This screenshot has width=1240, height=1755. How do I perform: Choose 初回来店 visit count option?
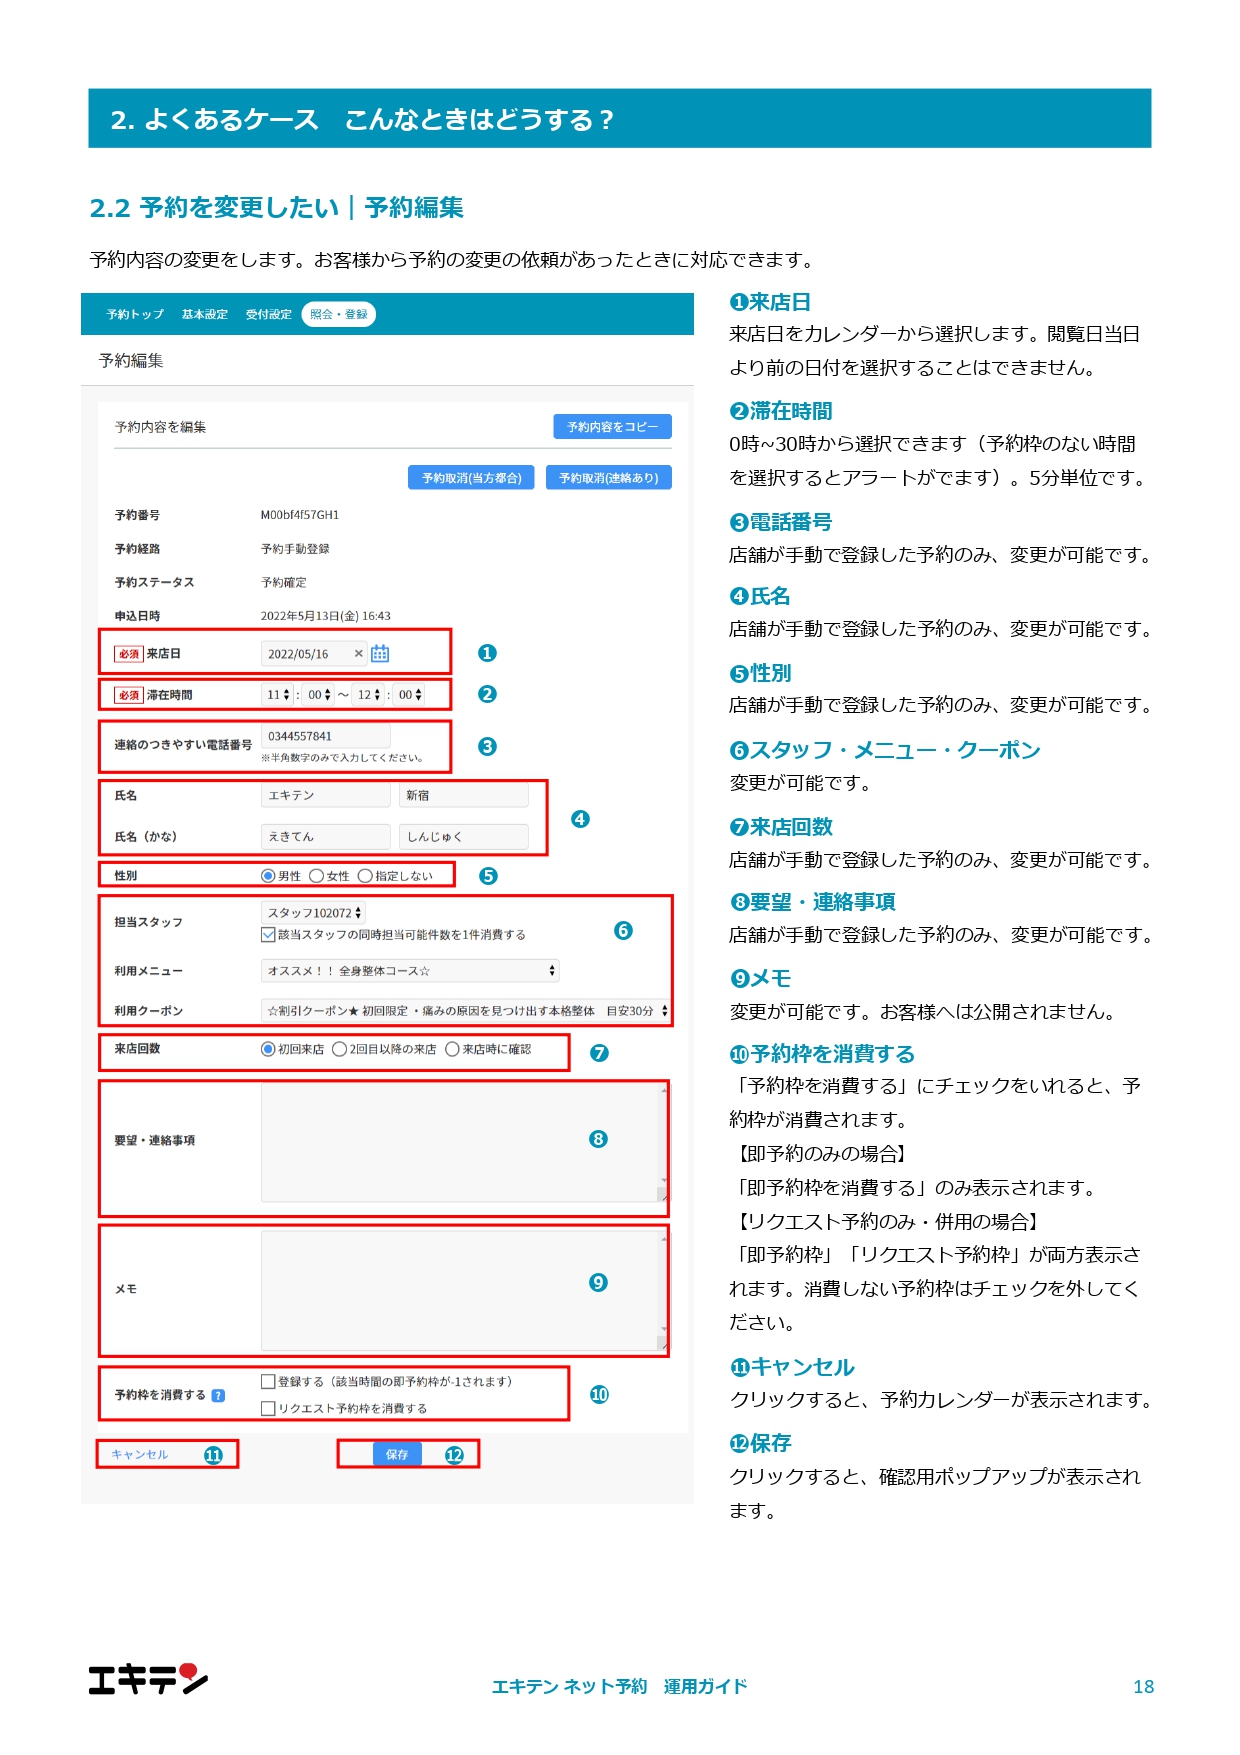(268, 1049)
